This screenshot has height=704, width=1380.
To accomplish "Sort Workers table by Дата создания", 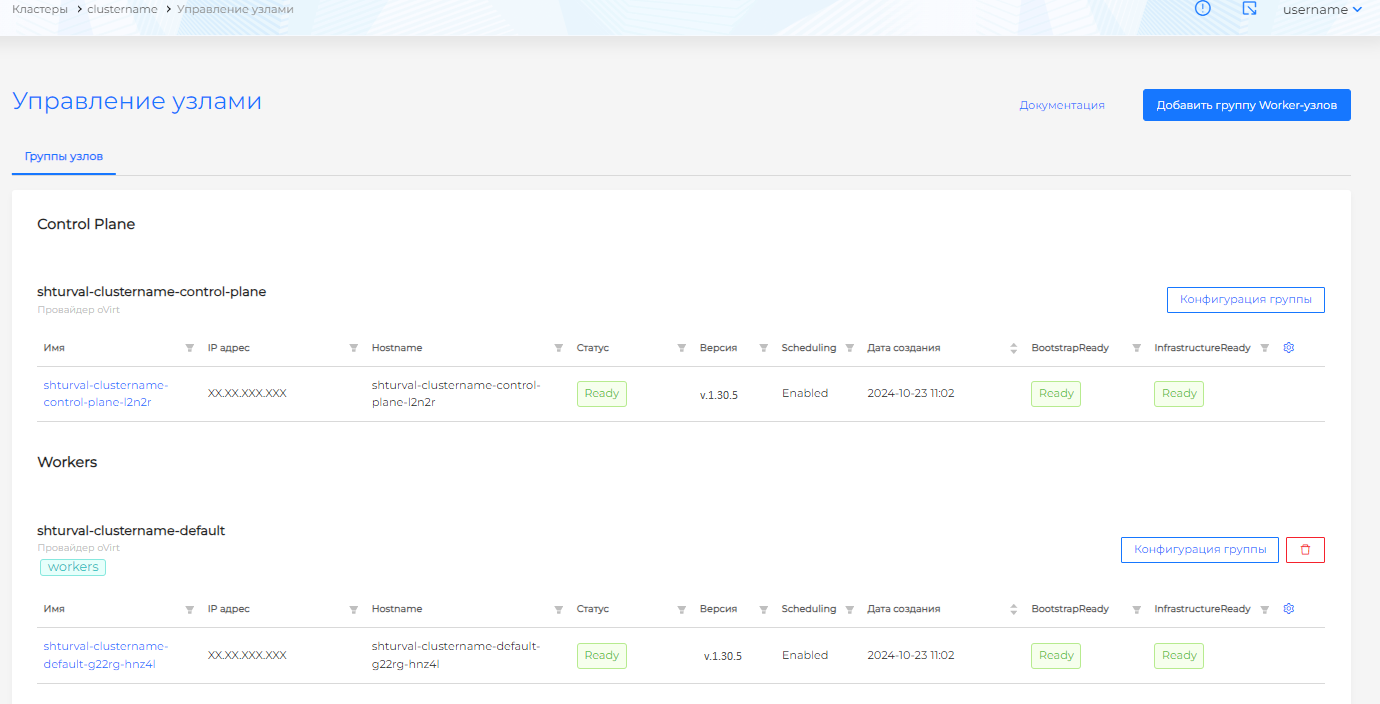I will click(1013, 609).
